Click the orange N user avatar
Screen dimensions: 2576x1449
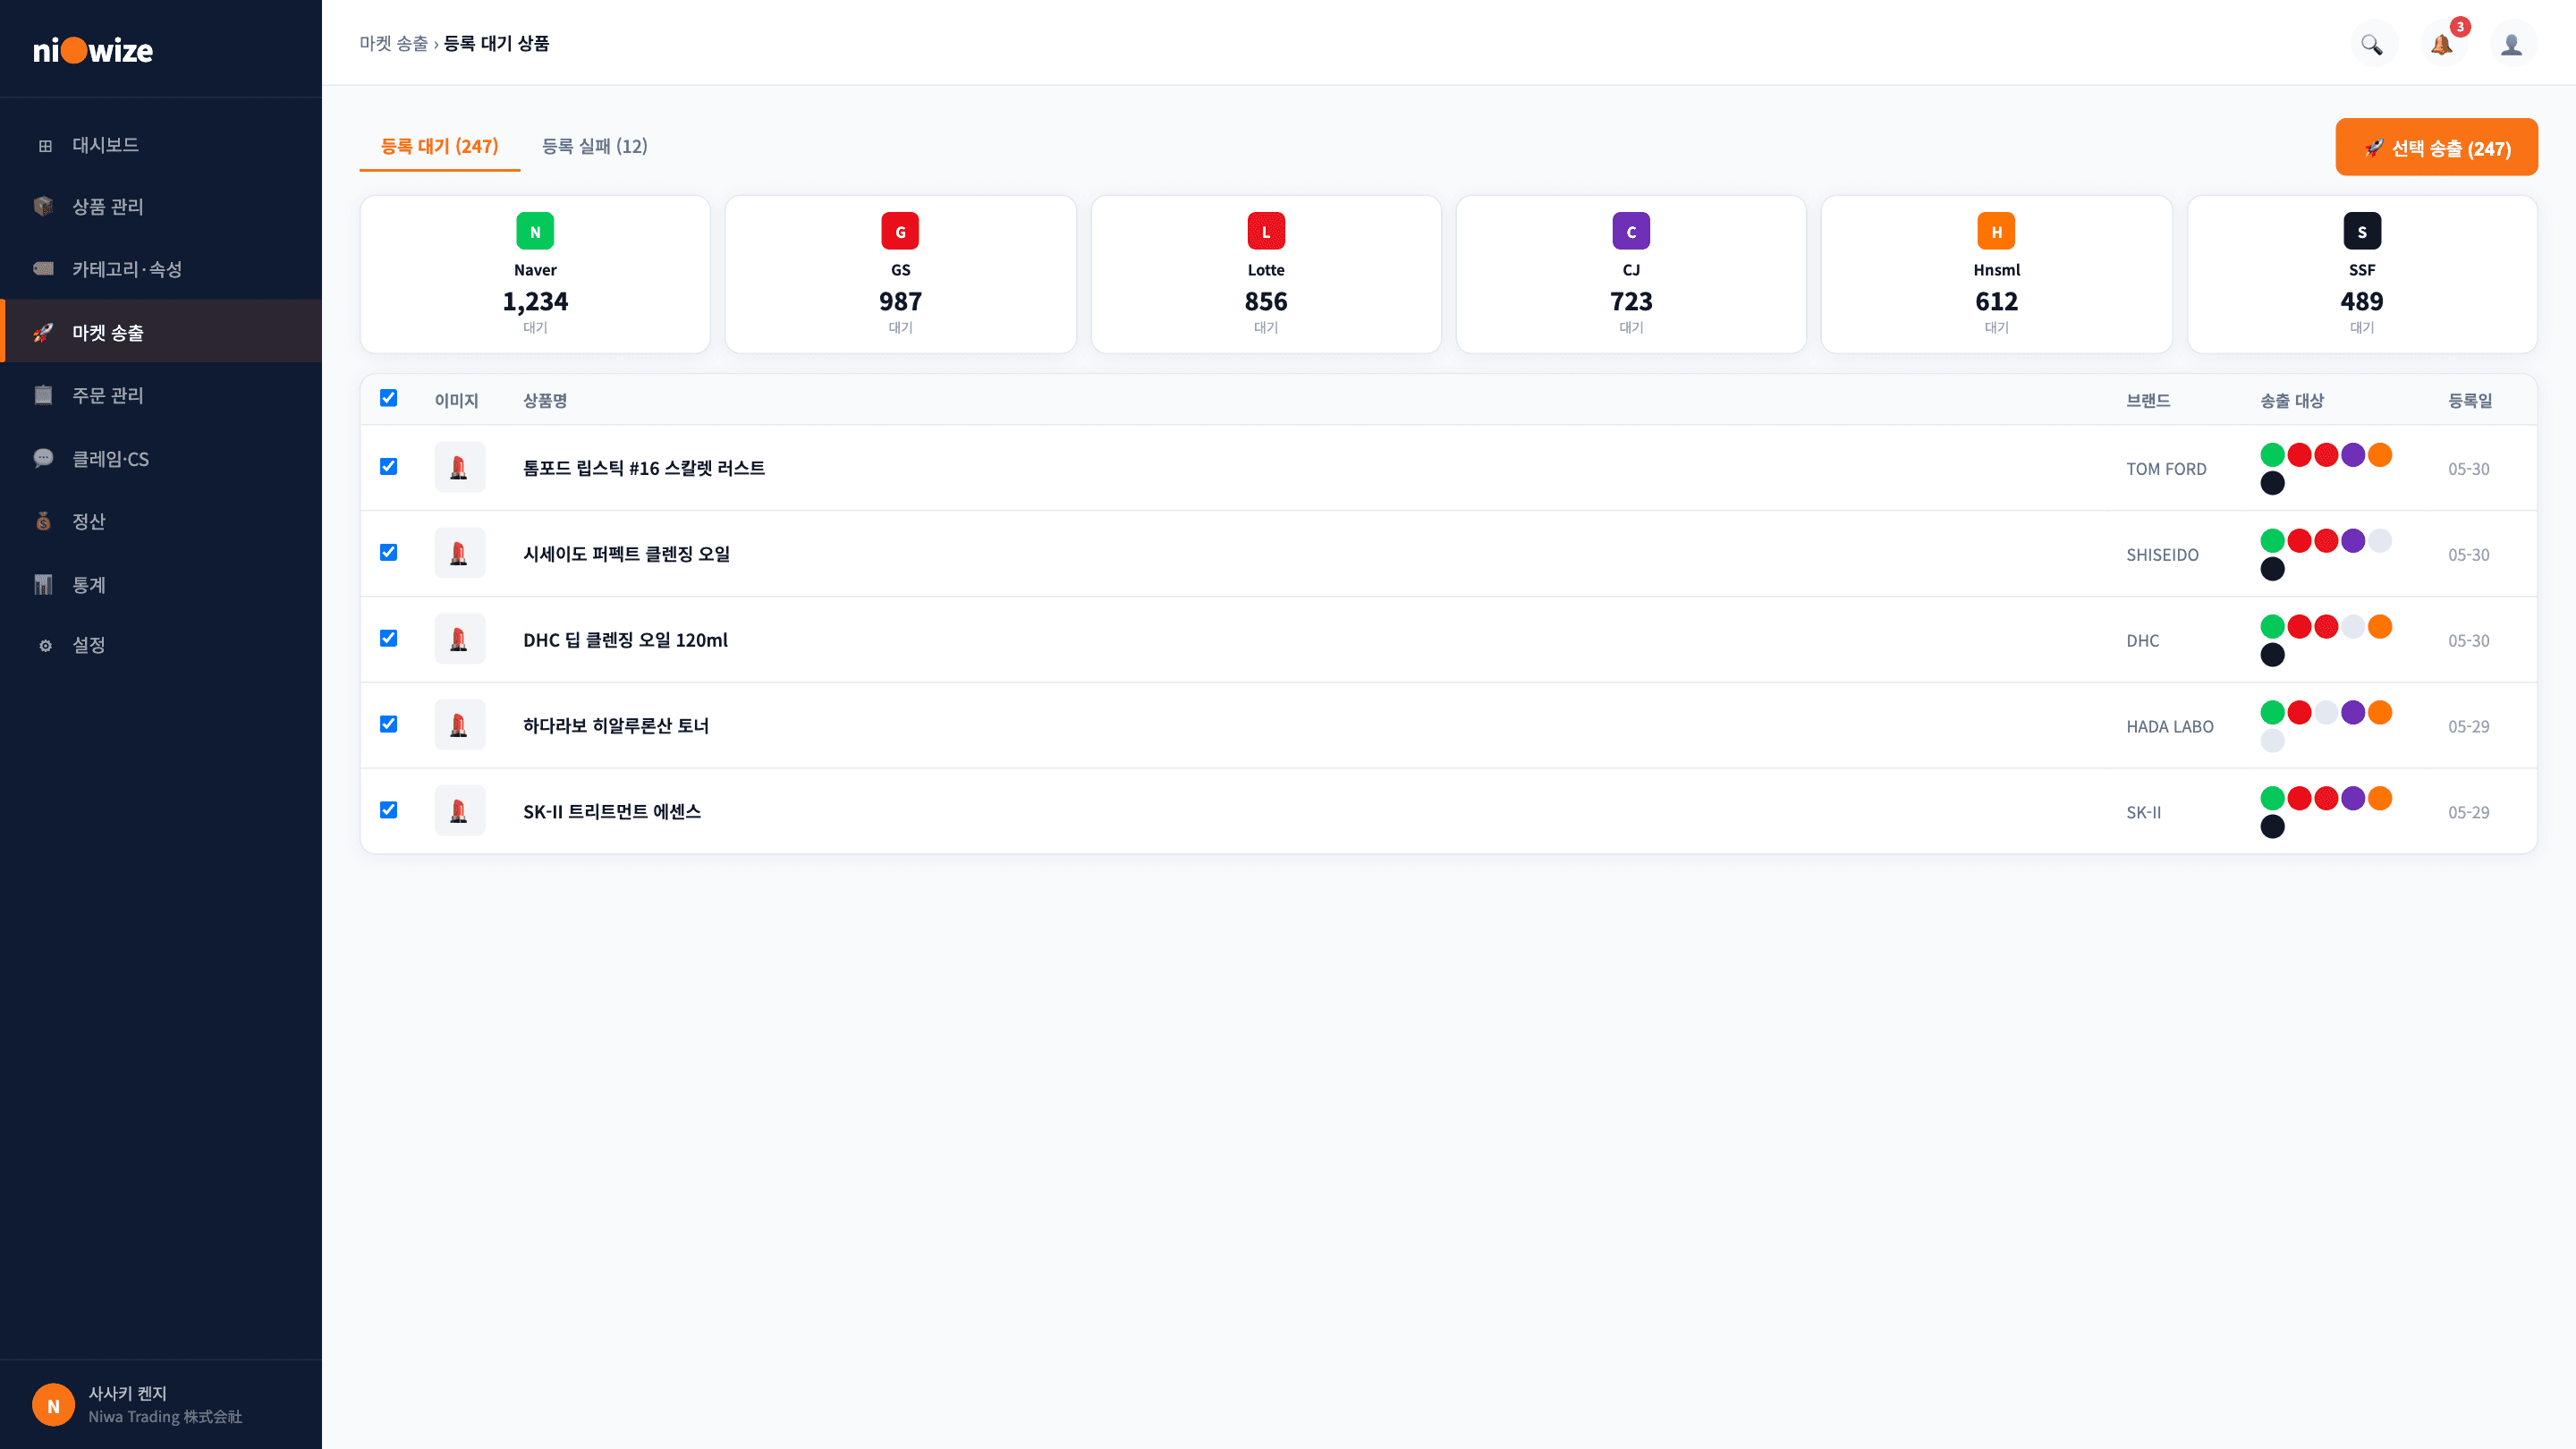coord(53,1405)
